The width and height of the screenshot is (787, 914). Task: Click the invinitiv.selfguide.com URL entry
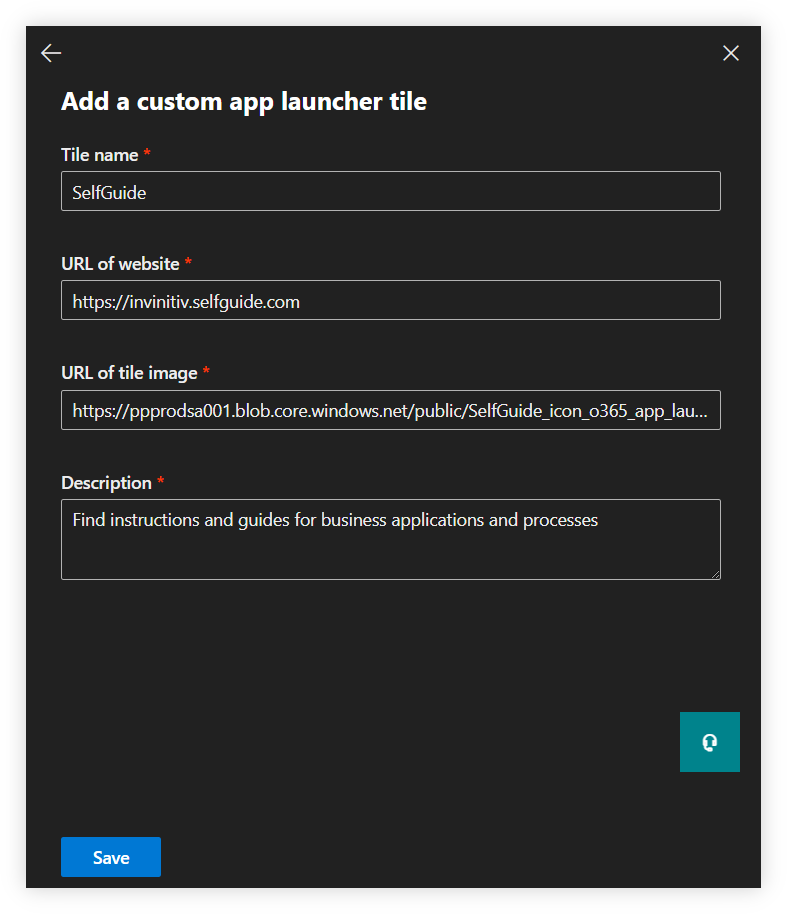click(x=185, y=300)
